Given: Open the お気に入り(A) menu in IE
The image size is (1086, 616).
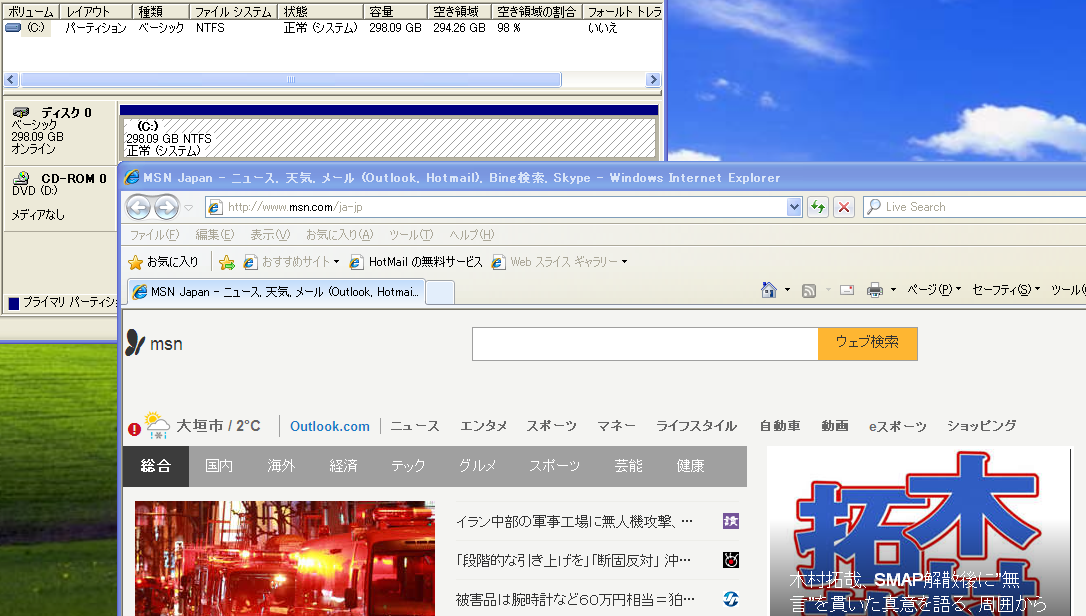Looking at the screenshot, I should pyautogui.click(x=339, y=235).
